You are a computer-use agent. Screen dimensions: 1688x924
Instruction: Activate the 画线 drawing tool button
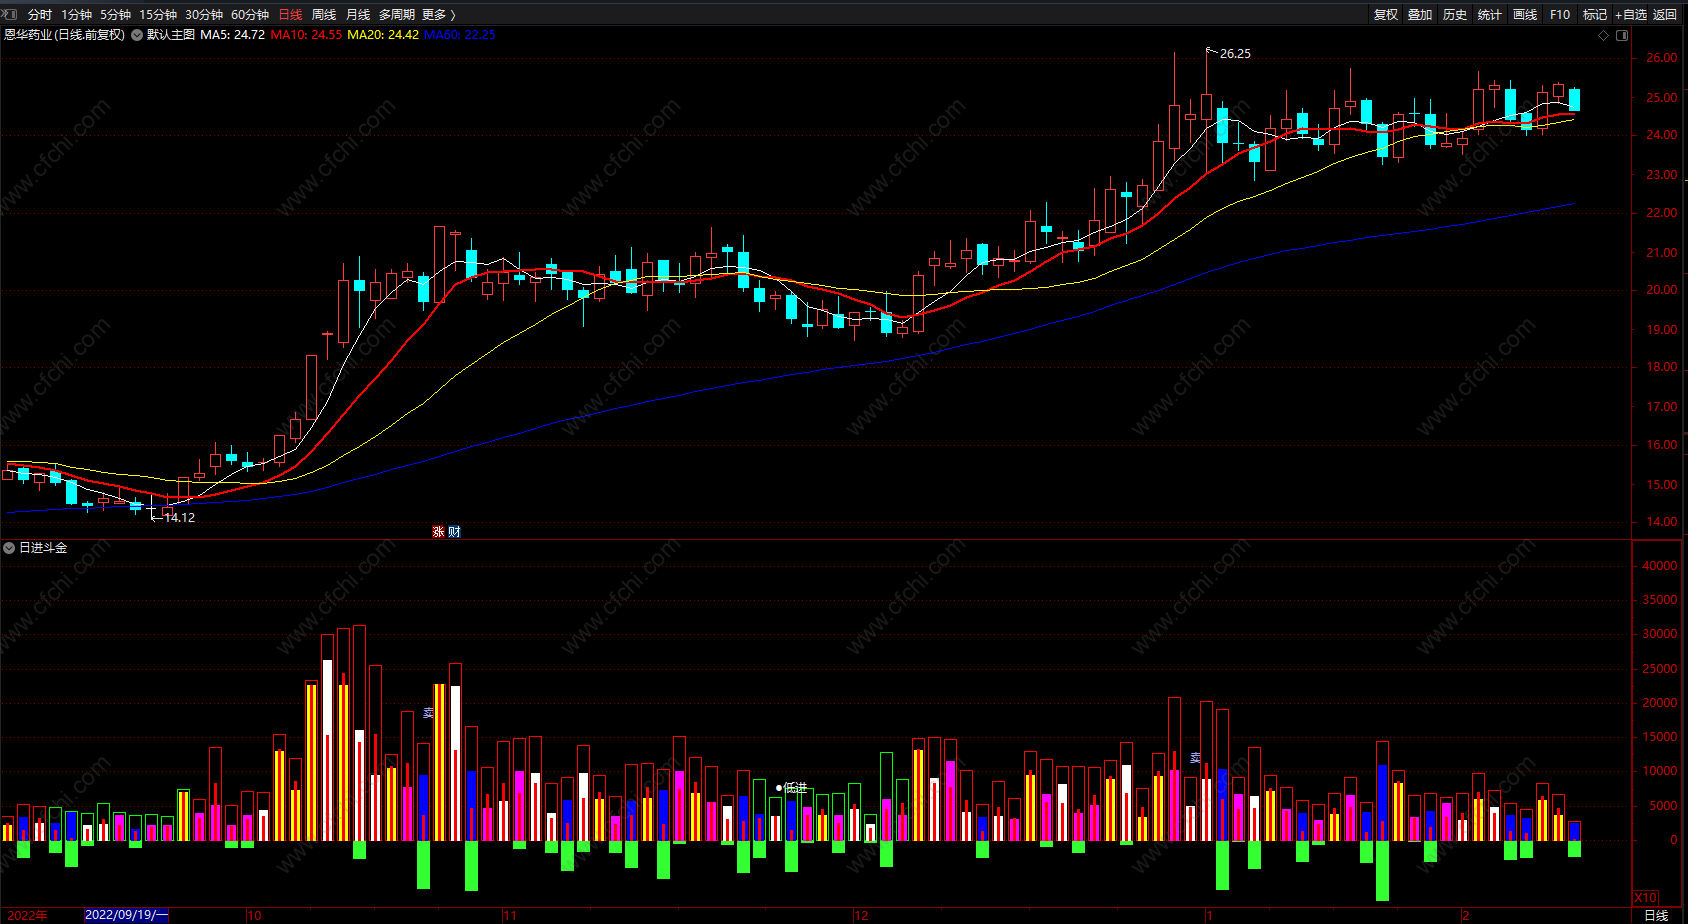pyautogui.click(x=1525, y=14)
